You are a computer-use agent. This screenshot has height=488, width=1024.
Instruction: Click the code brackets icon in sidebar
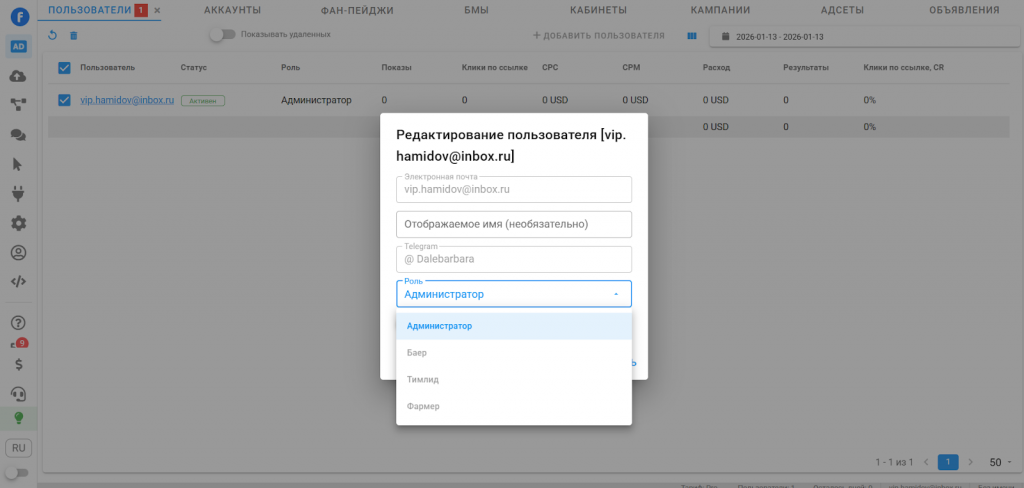pyautogui.click(x=18, y=281)
